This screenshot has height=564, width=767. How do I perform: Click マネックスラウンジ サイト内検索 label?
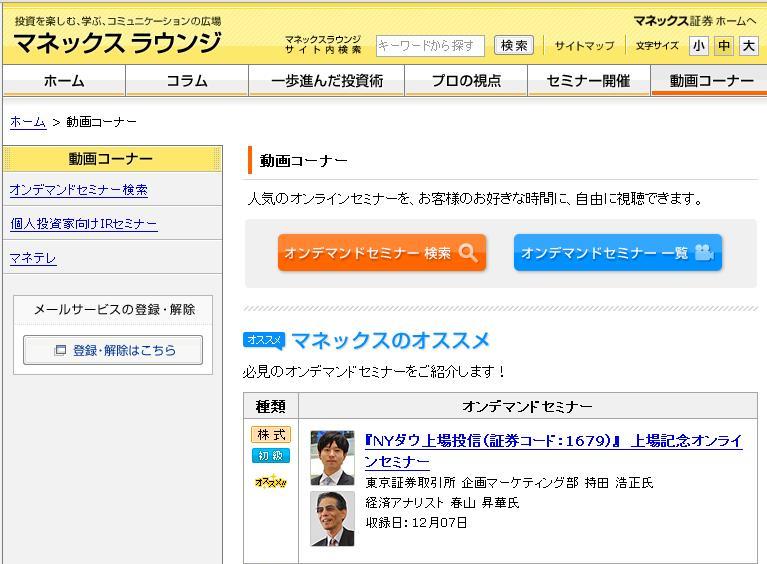click(323, 44)
